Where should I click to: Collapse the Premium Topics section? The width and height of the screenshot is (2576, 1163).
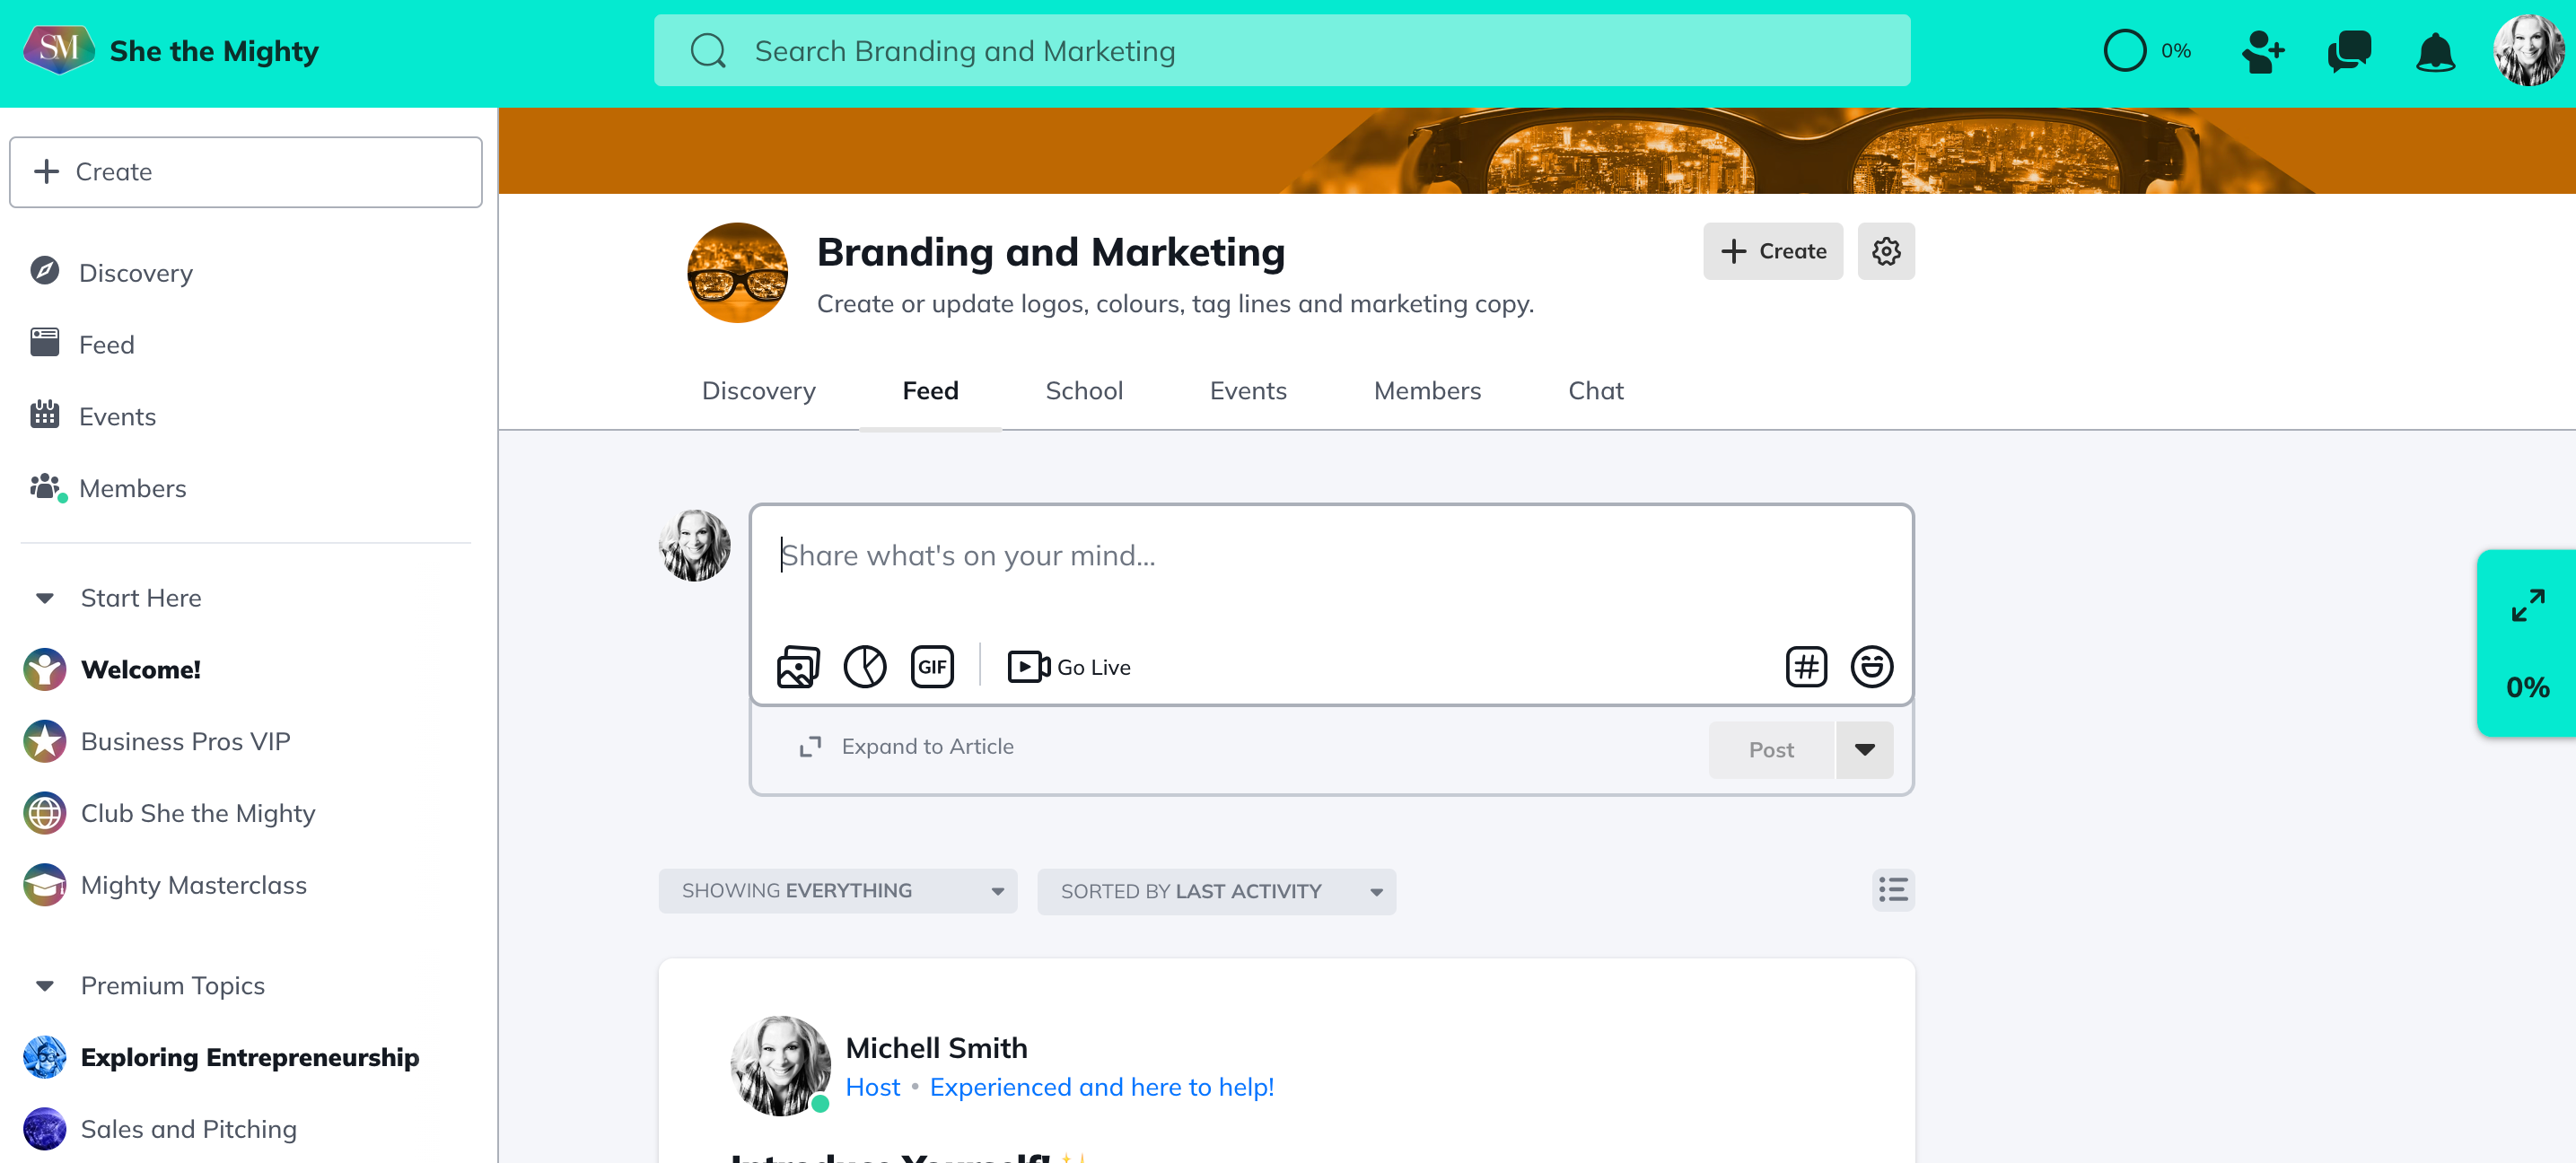point(45,986)
